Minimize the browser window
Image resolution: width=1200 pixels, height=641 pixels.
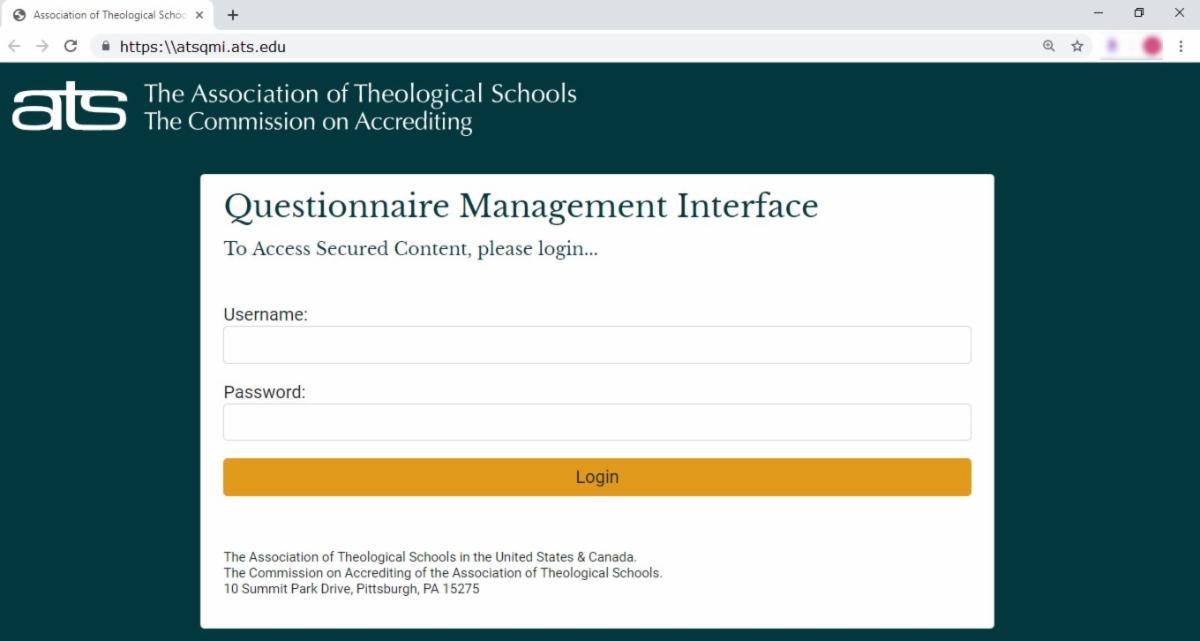[1098, 13]
